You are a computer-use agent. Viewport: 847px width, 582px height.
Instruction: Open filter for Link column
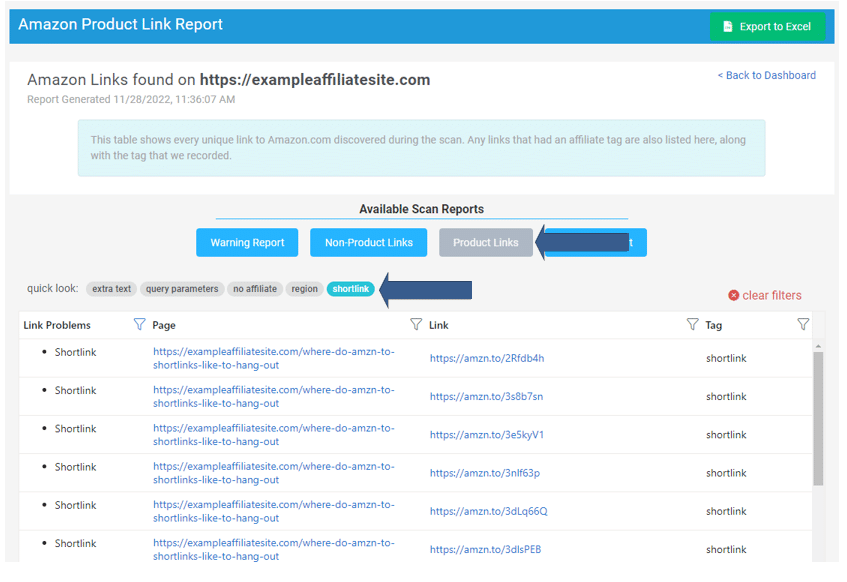point(693,324)
